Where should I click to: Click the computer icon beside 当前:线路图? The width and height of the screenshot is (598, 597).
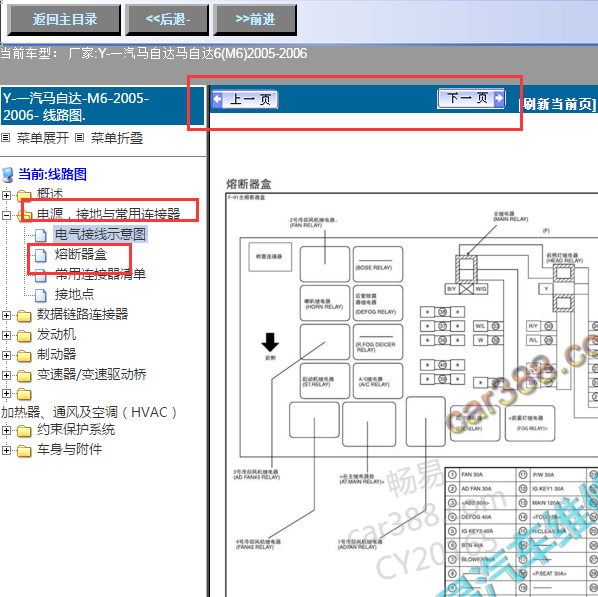tap(8, 175)
